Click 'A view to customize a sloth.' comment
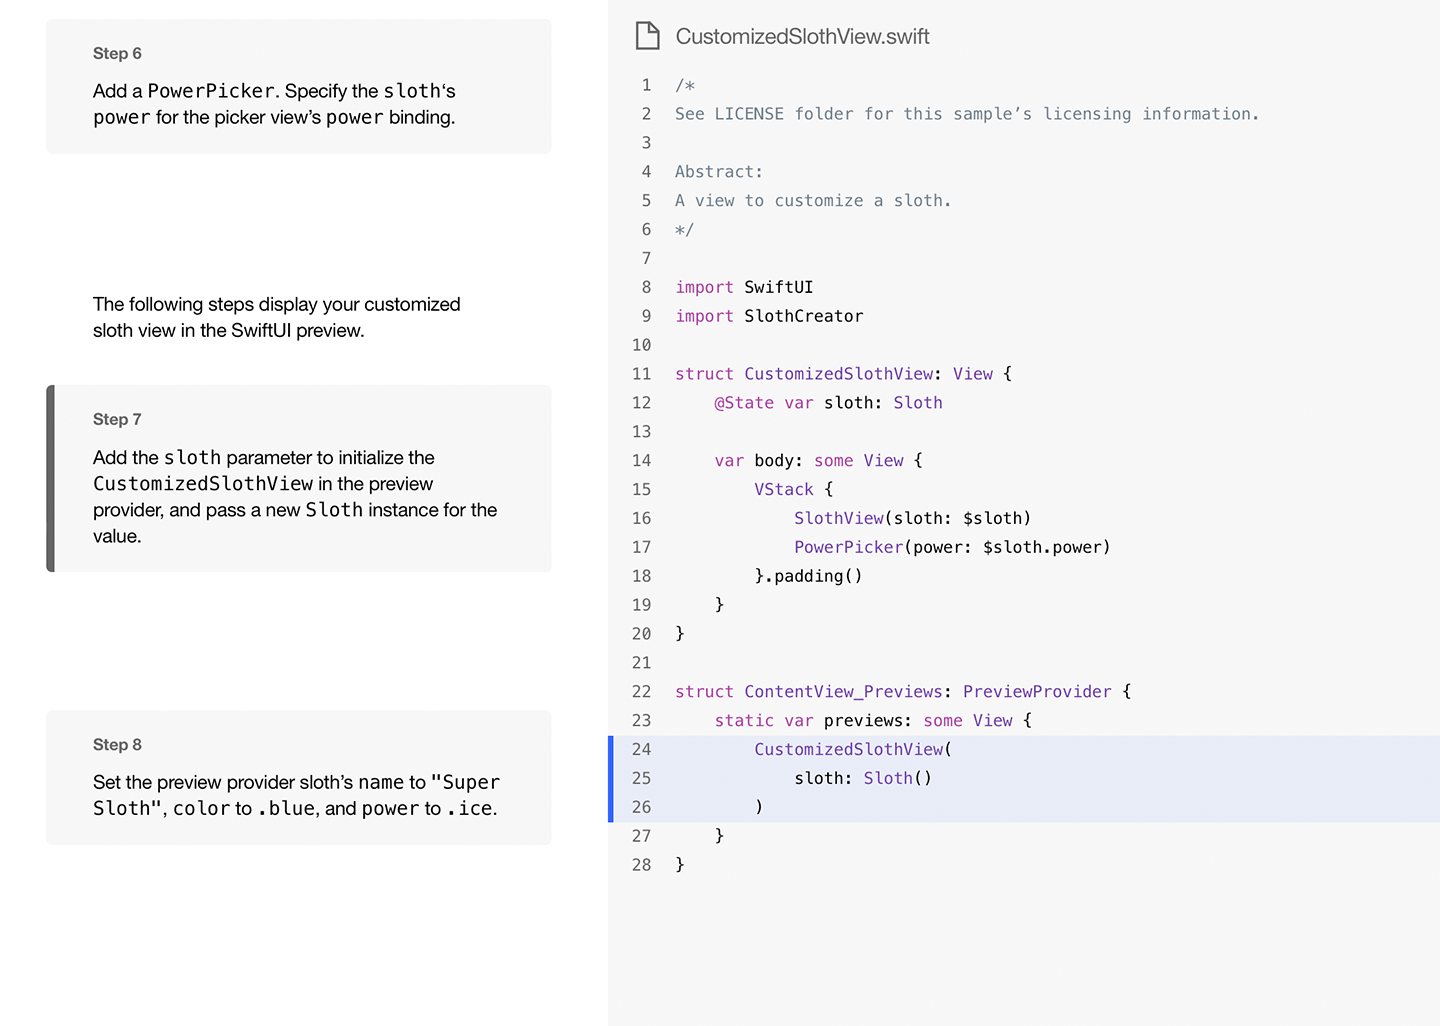 coord(813,201)
